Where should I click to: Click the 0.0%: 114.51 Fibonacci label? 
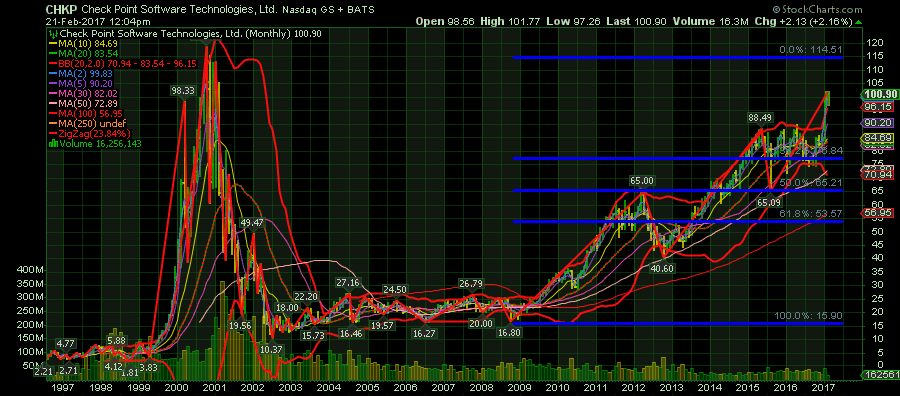point(810,51)
